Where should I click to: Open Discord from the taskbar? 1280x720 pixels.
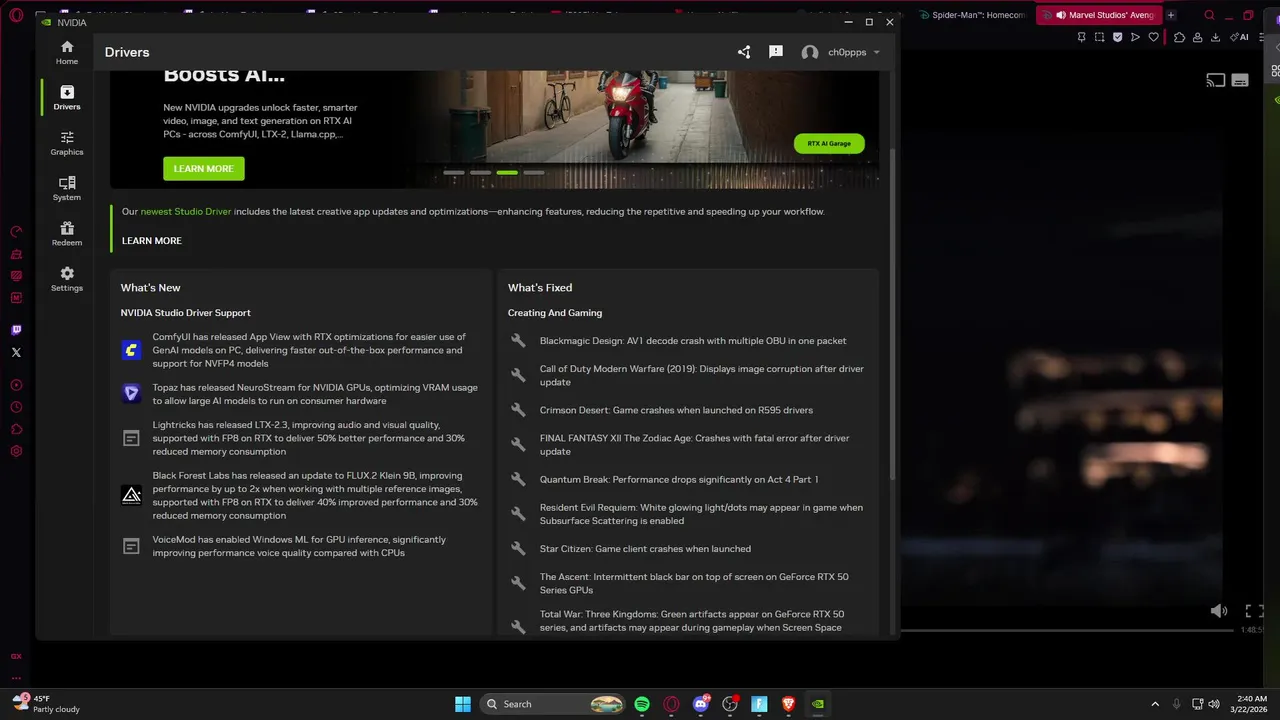click(x=701, y=704)
